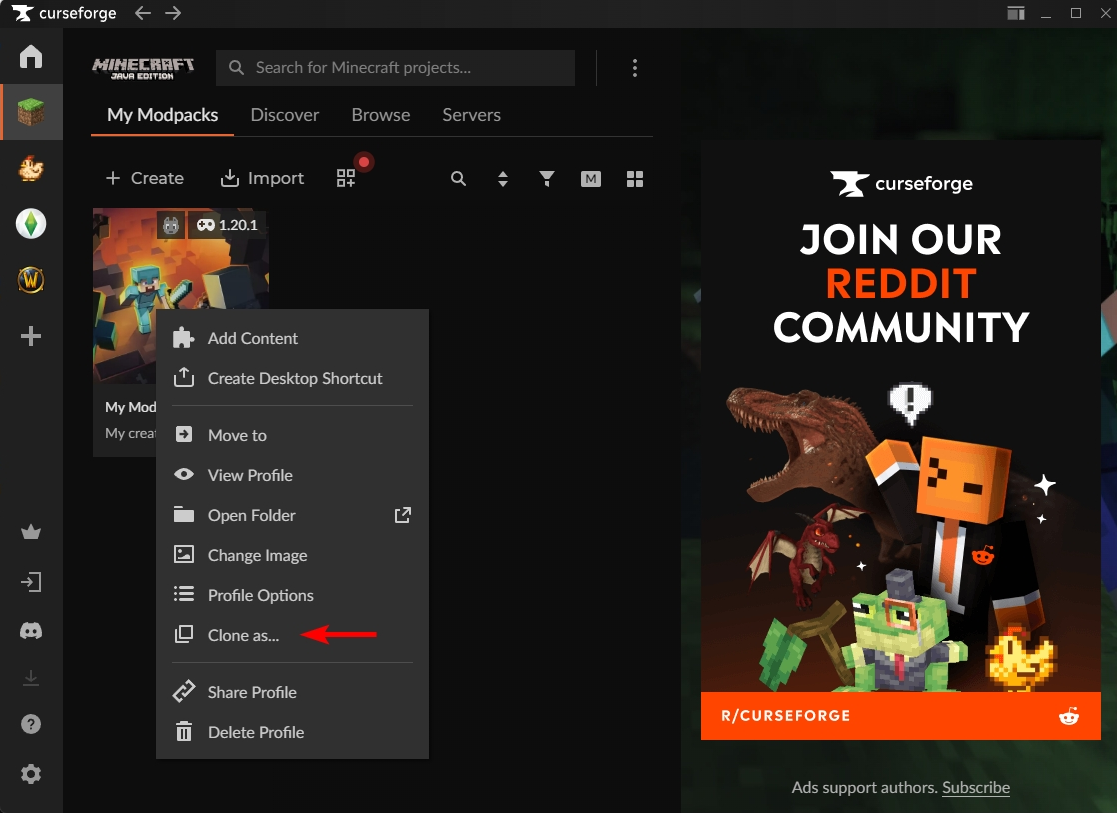Choose Add Content from context menu

(x=292, y=338)
